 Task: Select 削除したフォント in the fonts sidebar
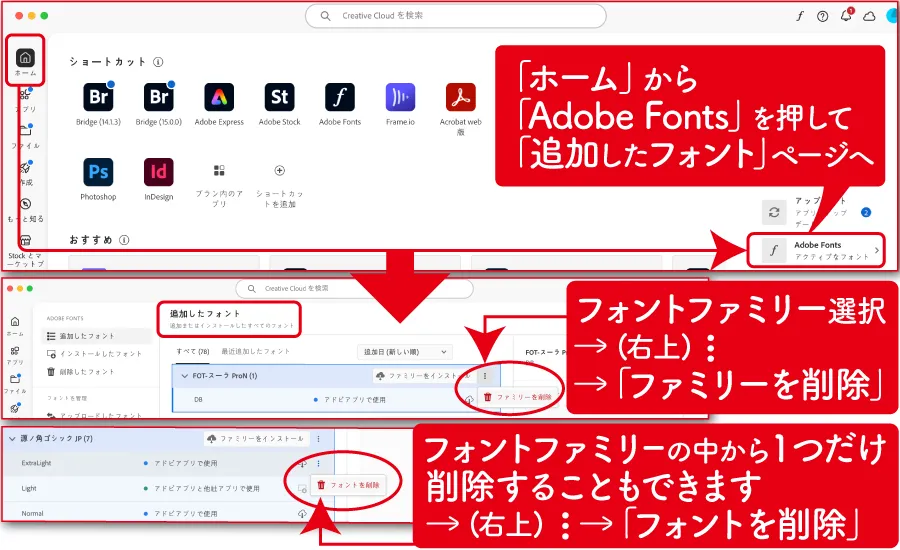(x=88, y=372)
